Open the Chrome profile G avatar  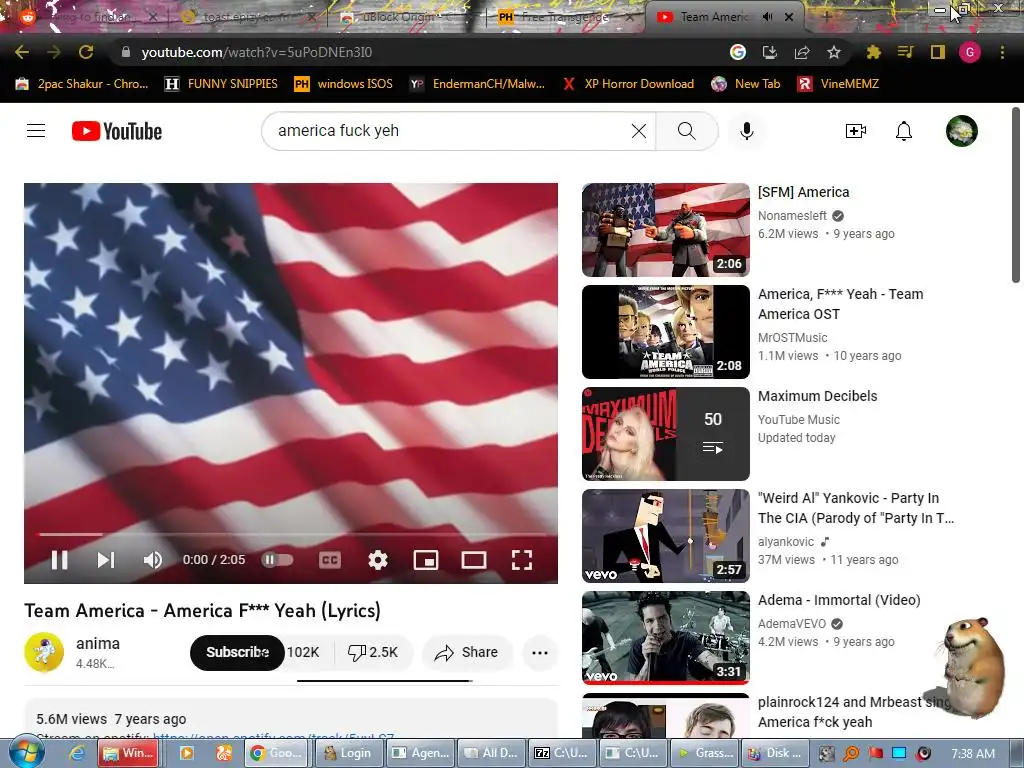969,52
